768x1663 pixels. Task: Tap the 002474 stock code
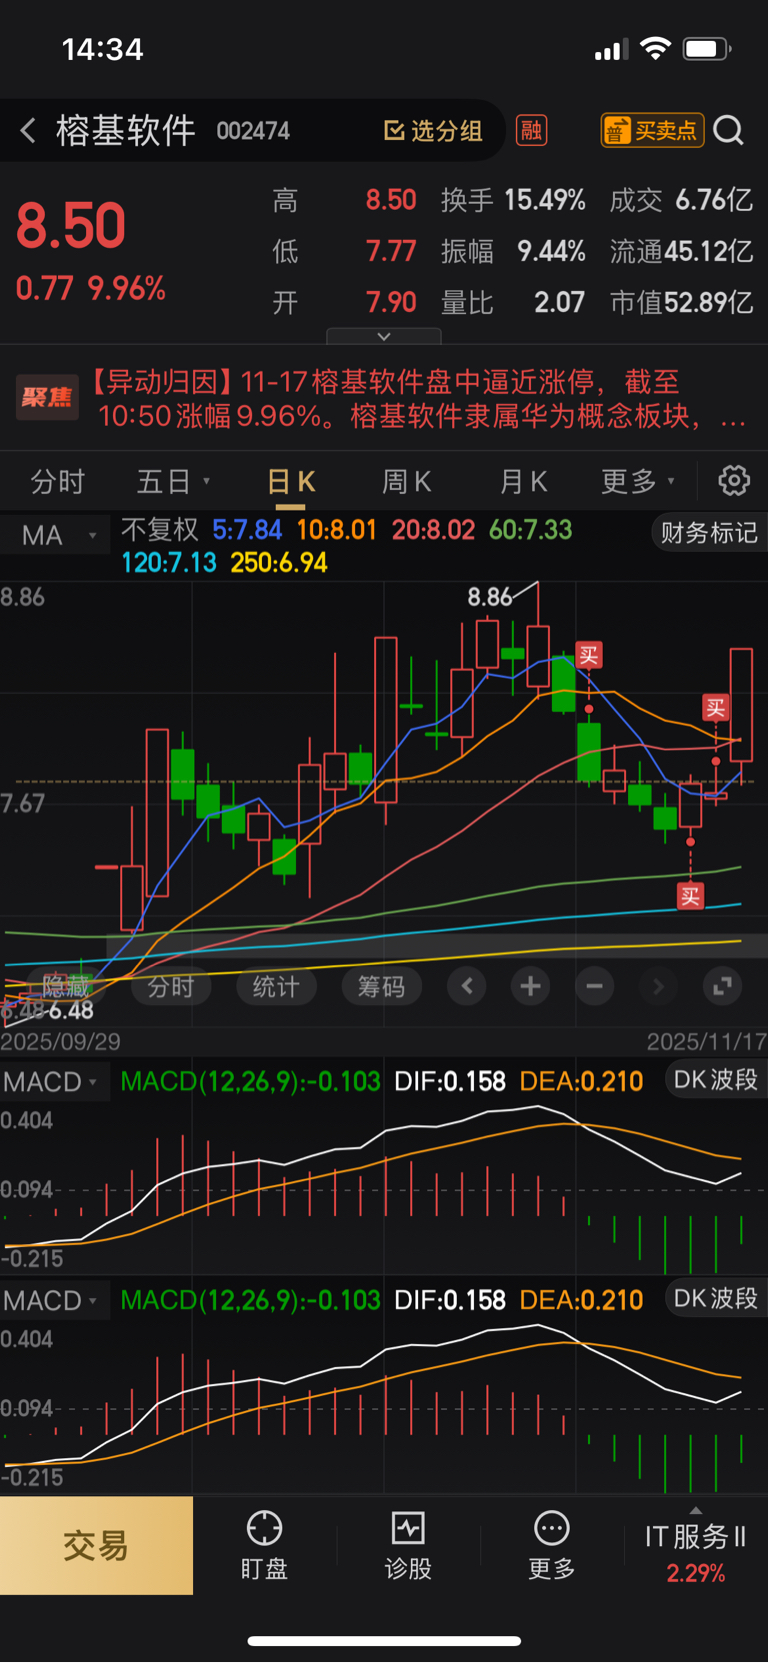(253, 131)
